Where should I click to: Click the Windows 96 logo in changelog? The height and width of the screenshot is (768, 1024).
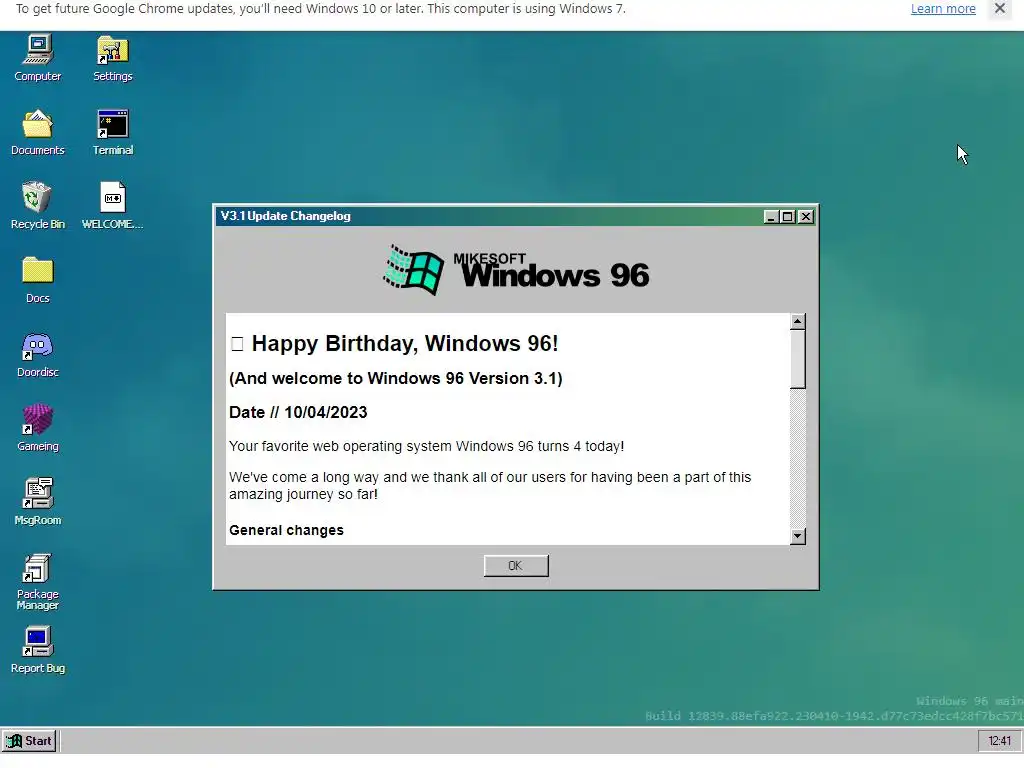point(516,270)
